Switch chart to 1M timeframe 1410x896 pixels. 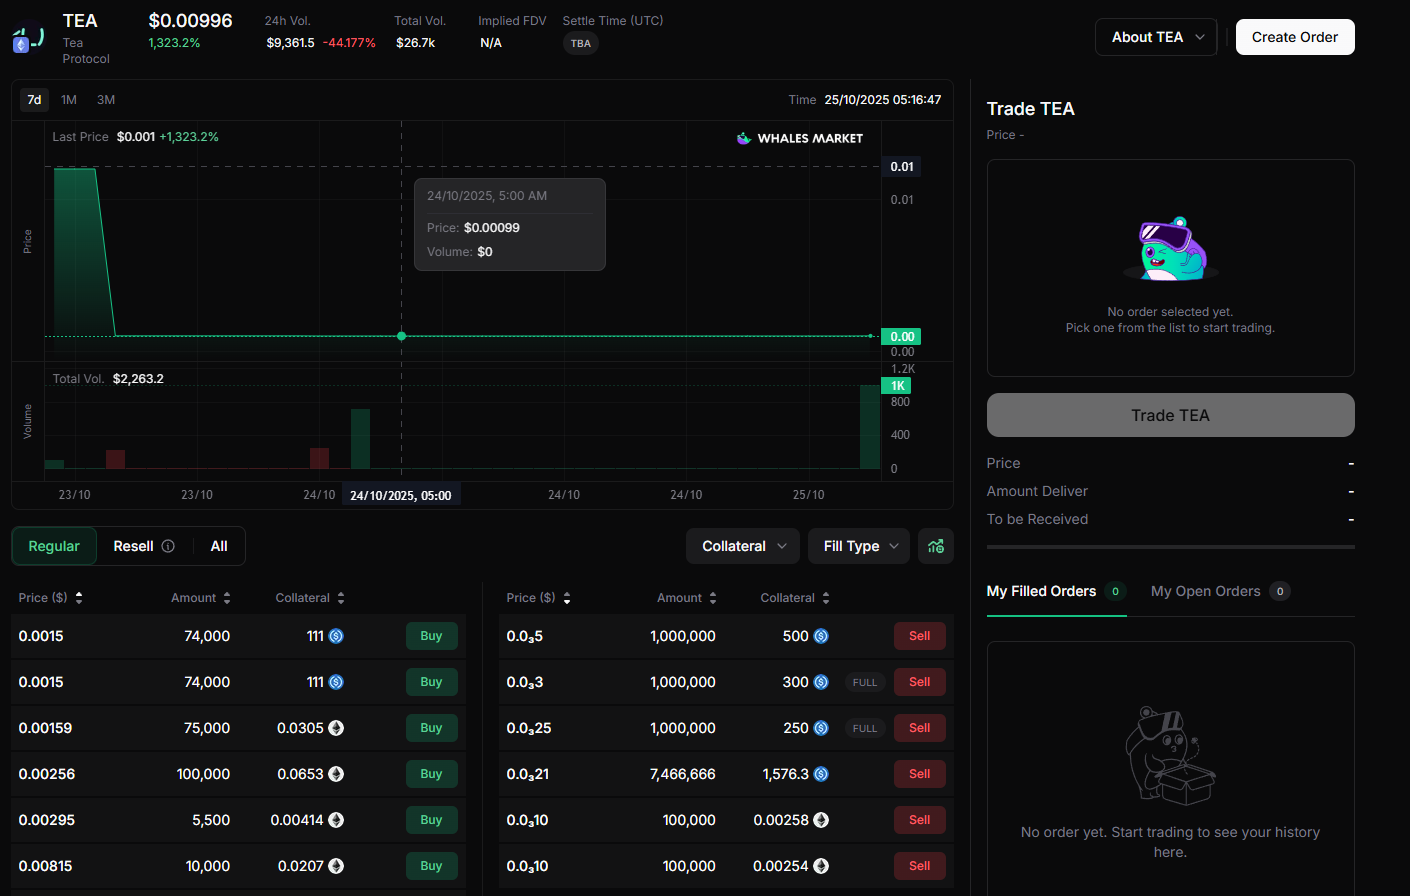69,100
